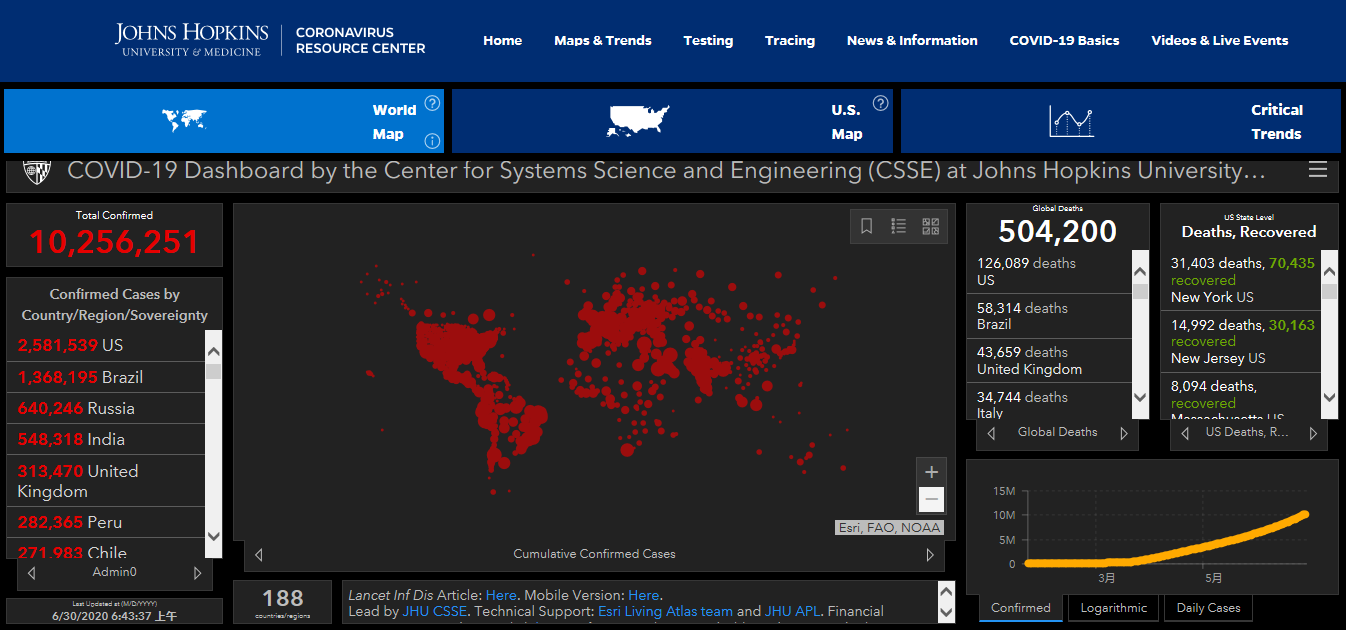Go to previous view left of Admin0
The width and height of the screenshot is (1346, 630).
31,573
